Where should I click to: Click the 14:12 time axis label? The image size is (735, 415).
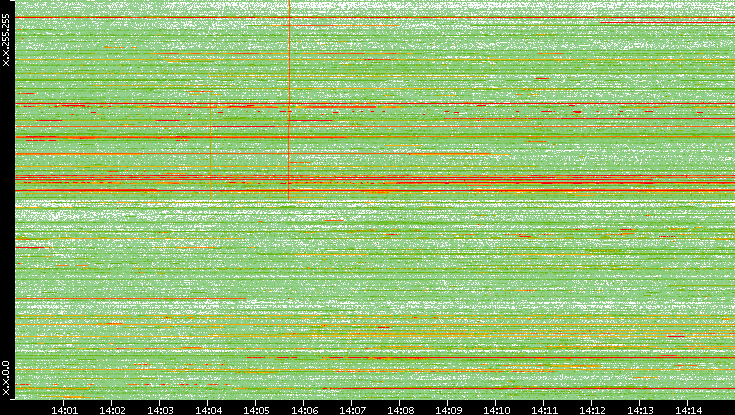point(592,409)
